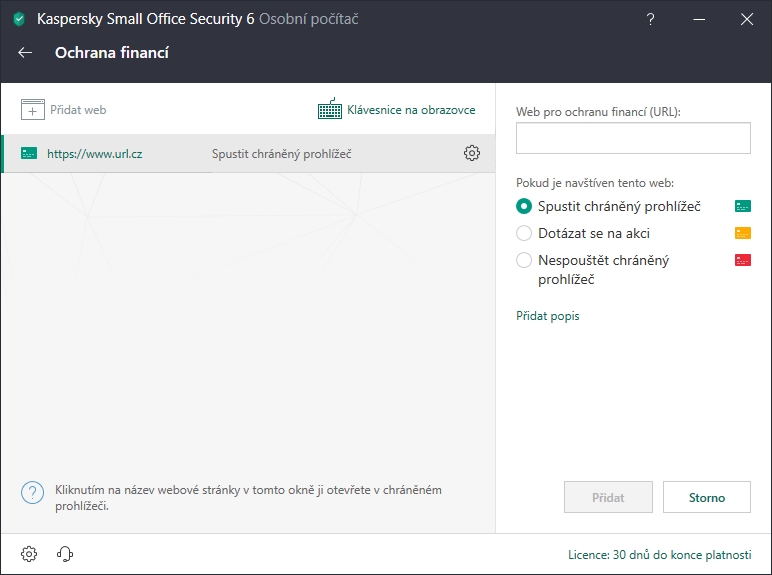Image resolution: width=772 pixels, height=575 pixels.
Task: Open the support headset icon
Action: (x=66, y=554)
